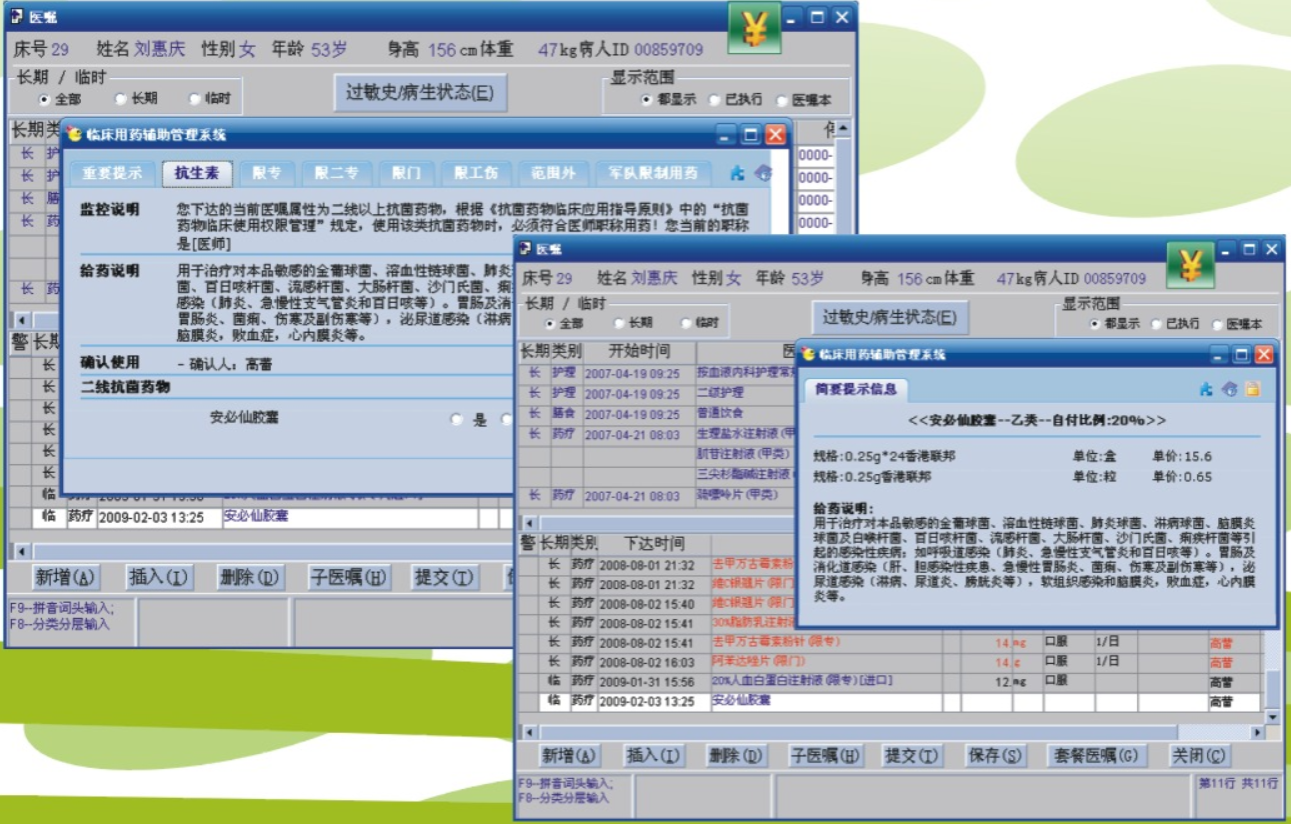Click the yen fee icon in front 医嘱 window
The width and height of the screenshot is (1291, 824).
(1190, 265)
